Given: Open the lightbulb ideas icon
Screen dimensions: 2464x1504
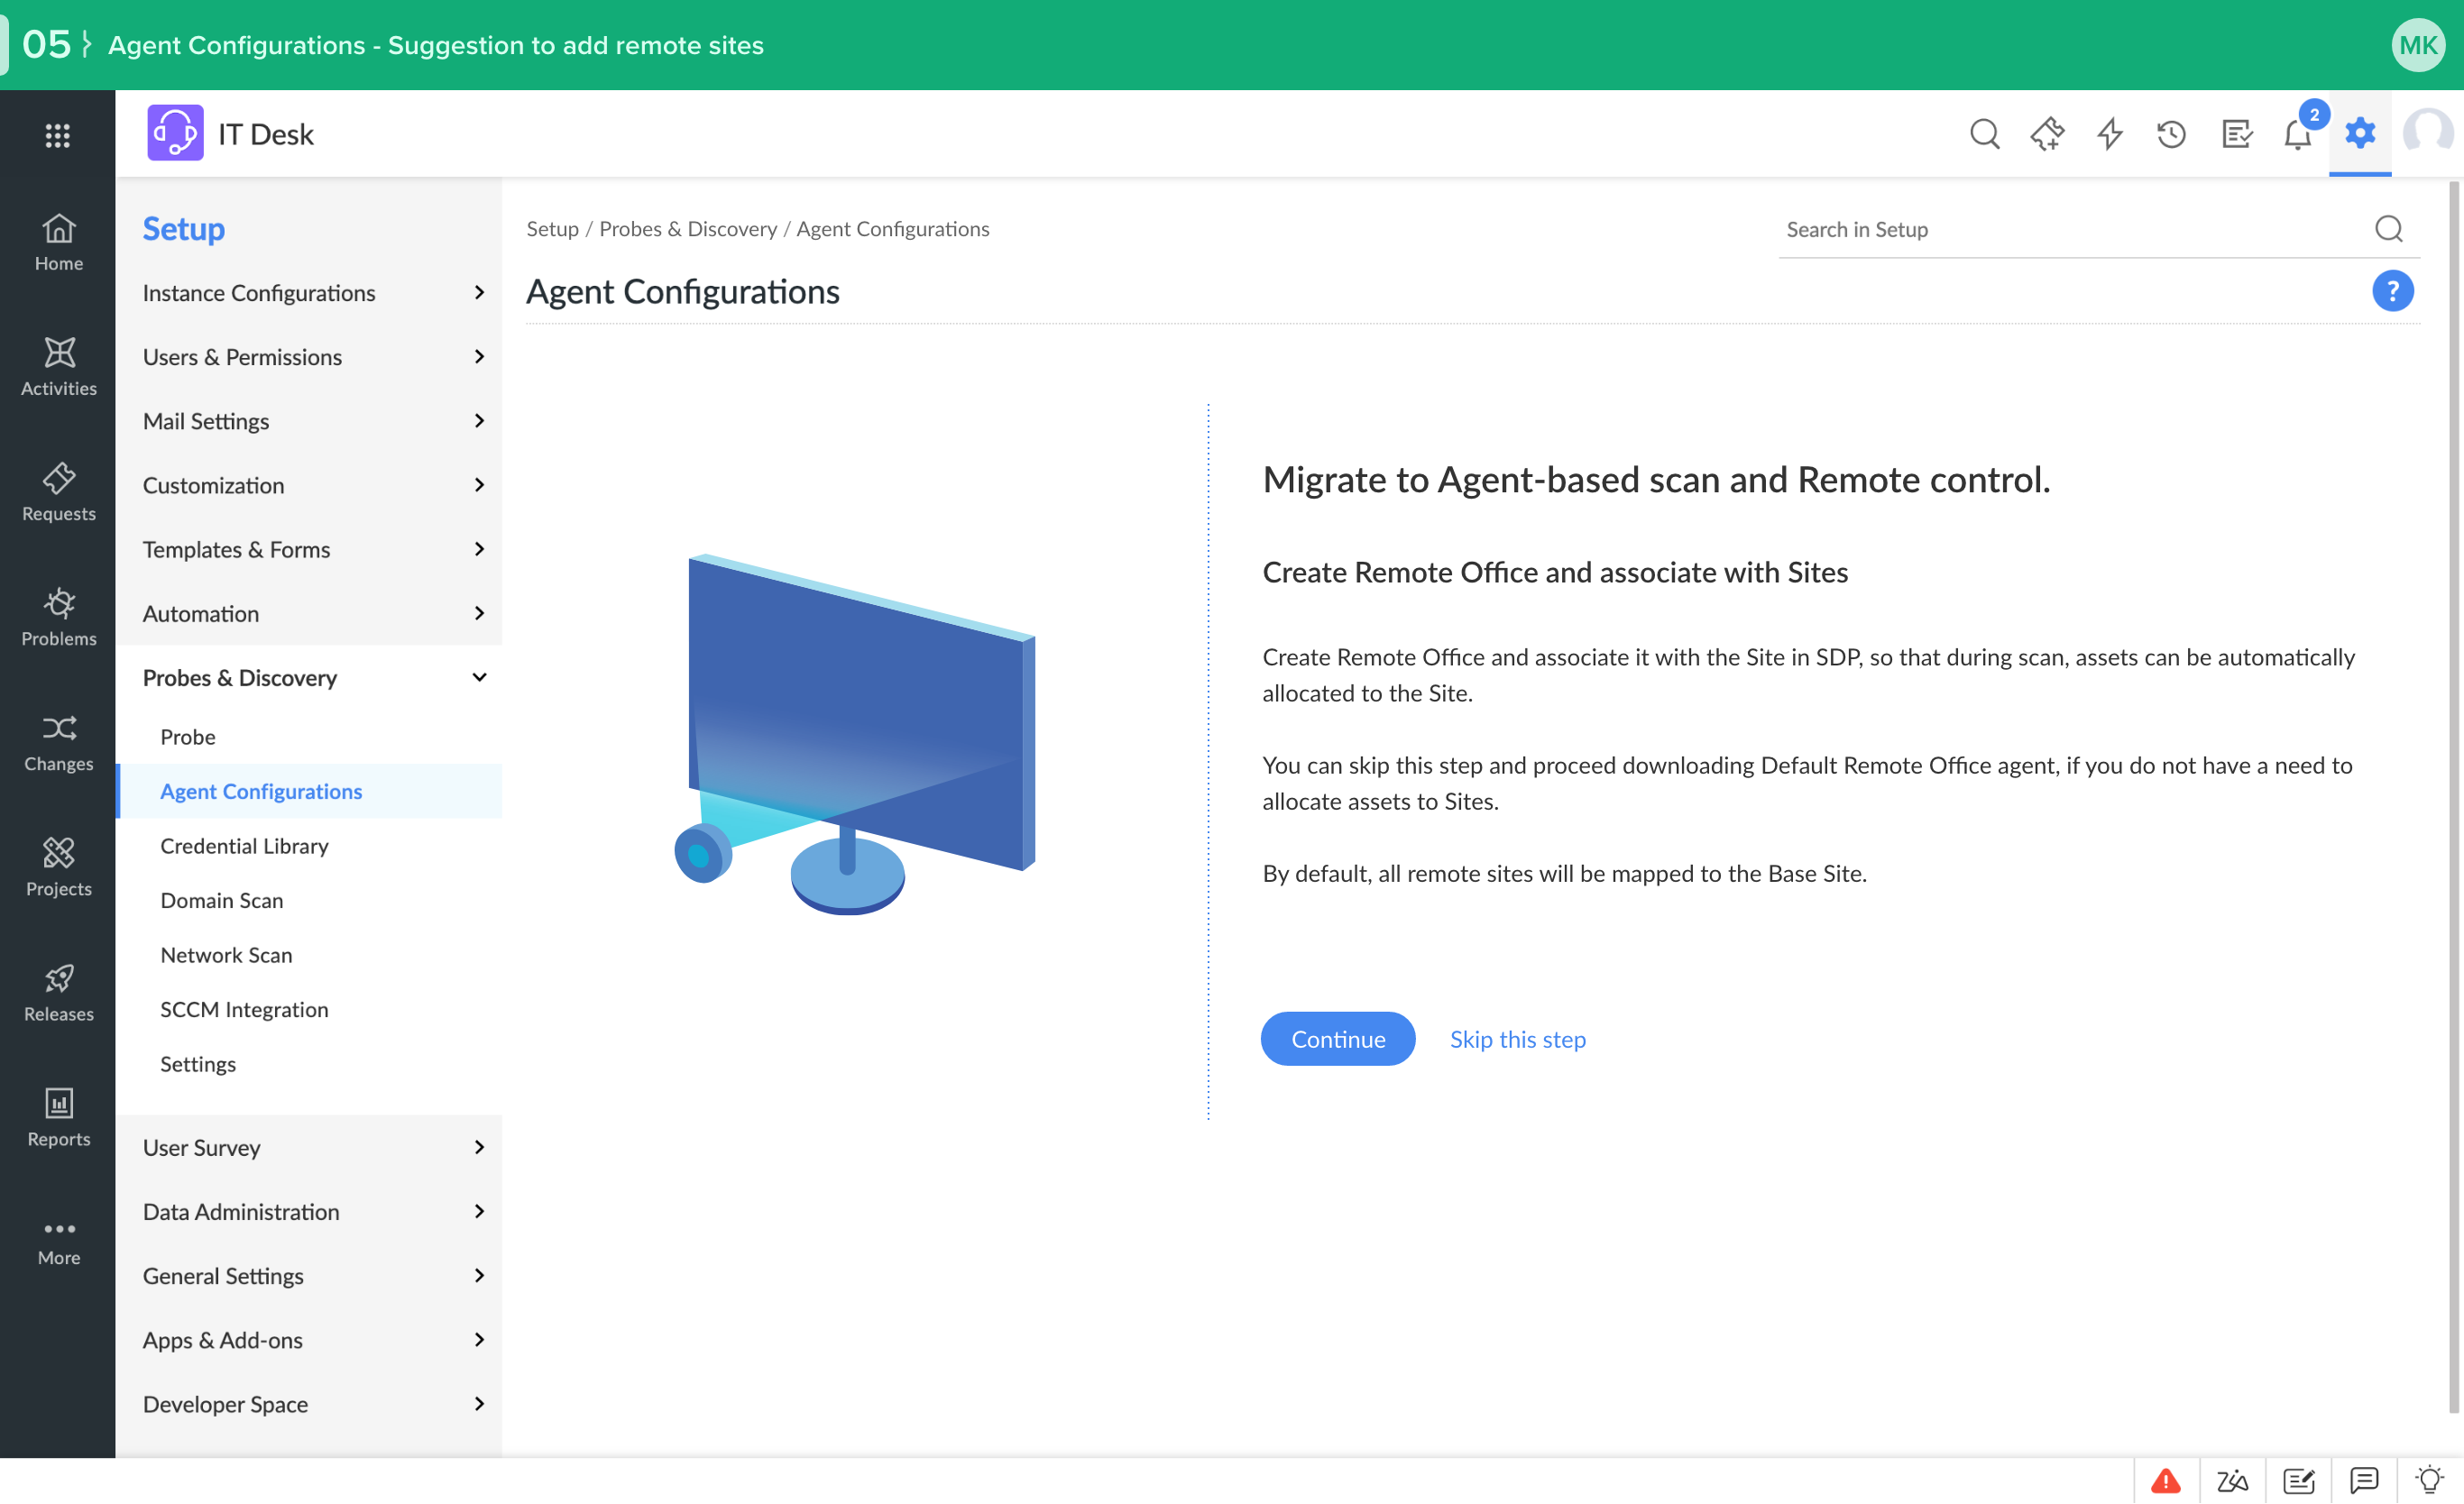Looking at the screenshot, I should tap(2429, 1480).
